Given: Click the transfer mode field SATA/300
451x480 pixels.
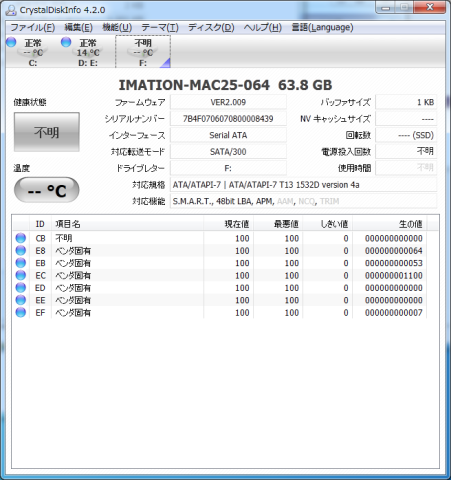Looking at the screenshot, I should point(228,152).
